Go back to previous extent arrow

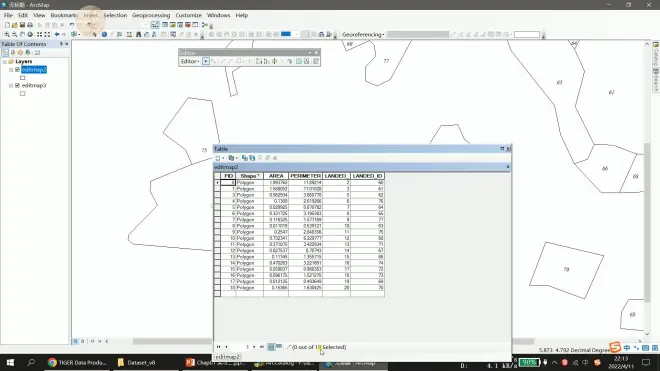(56, 35)
